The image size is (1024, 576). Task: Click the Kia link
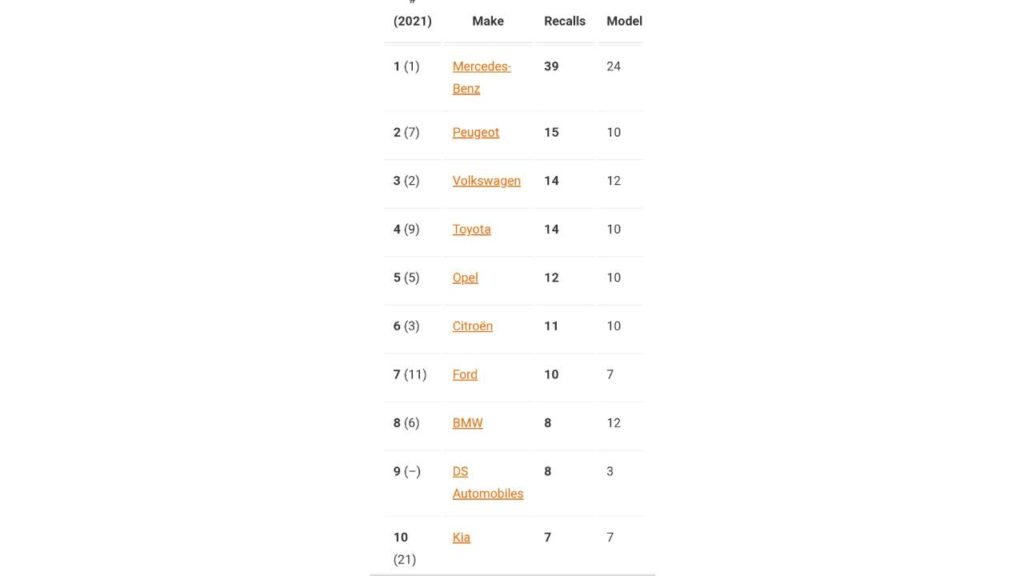coord(461,537)
